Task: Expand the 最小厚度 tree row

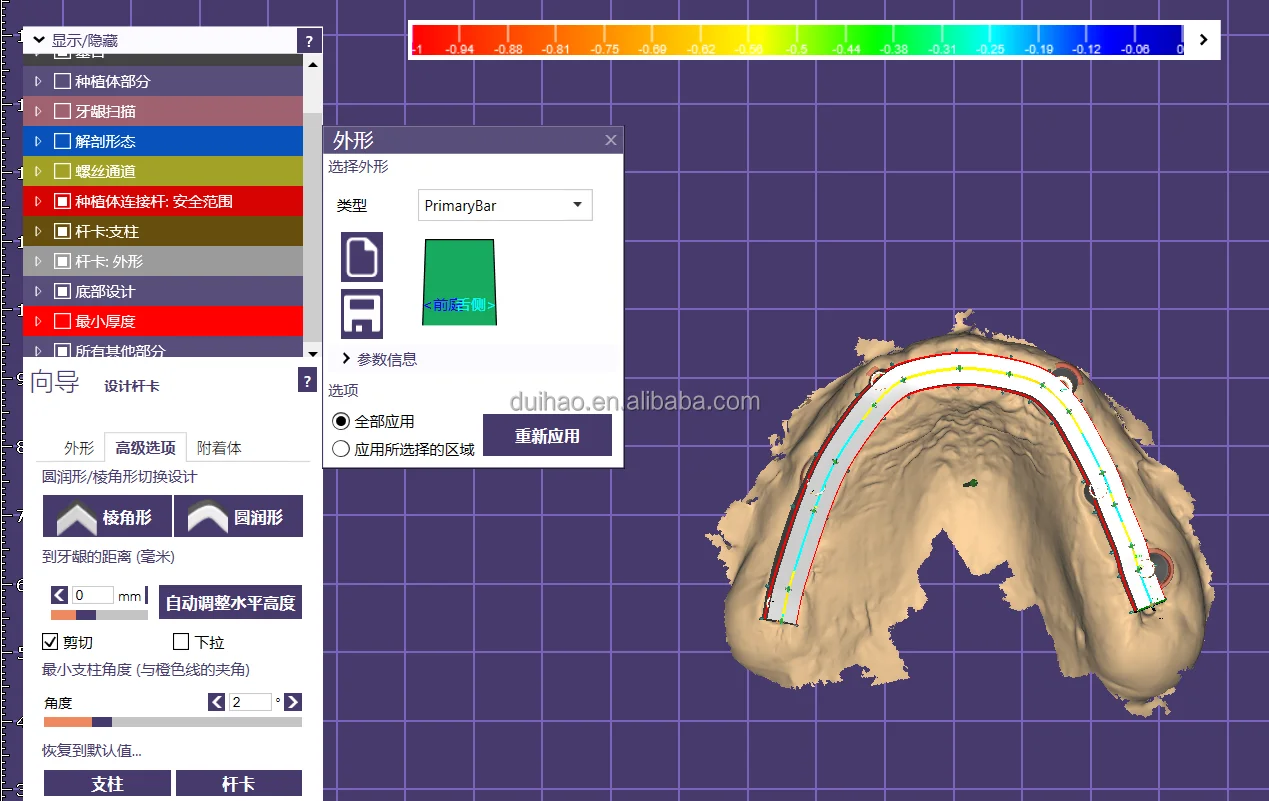Action: [39, 321]
